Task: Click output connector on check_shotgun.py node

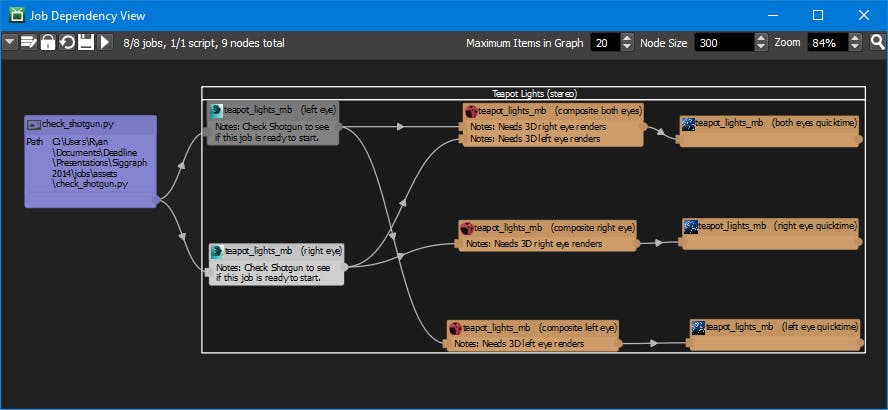Action: pos(157,199)
